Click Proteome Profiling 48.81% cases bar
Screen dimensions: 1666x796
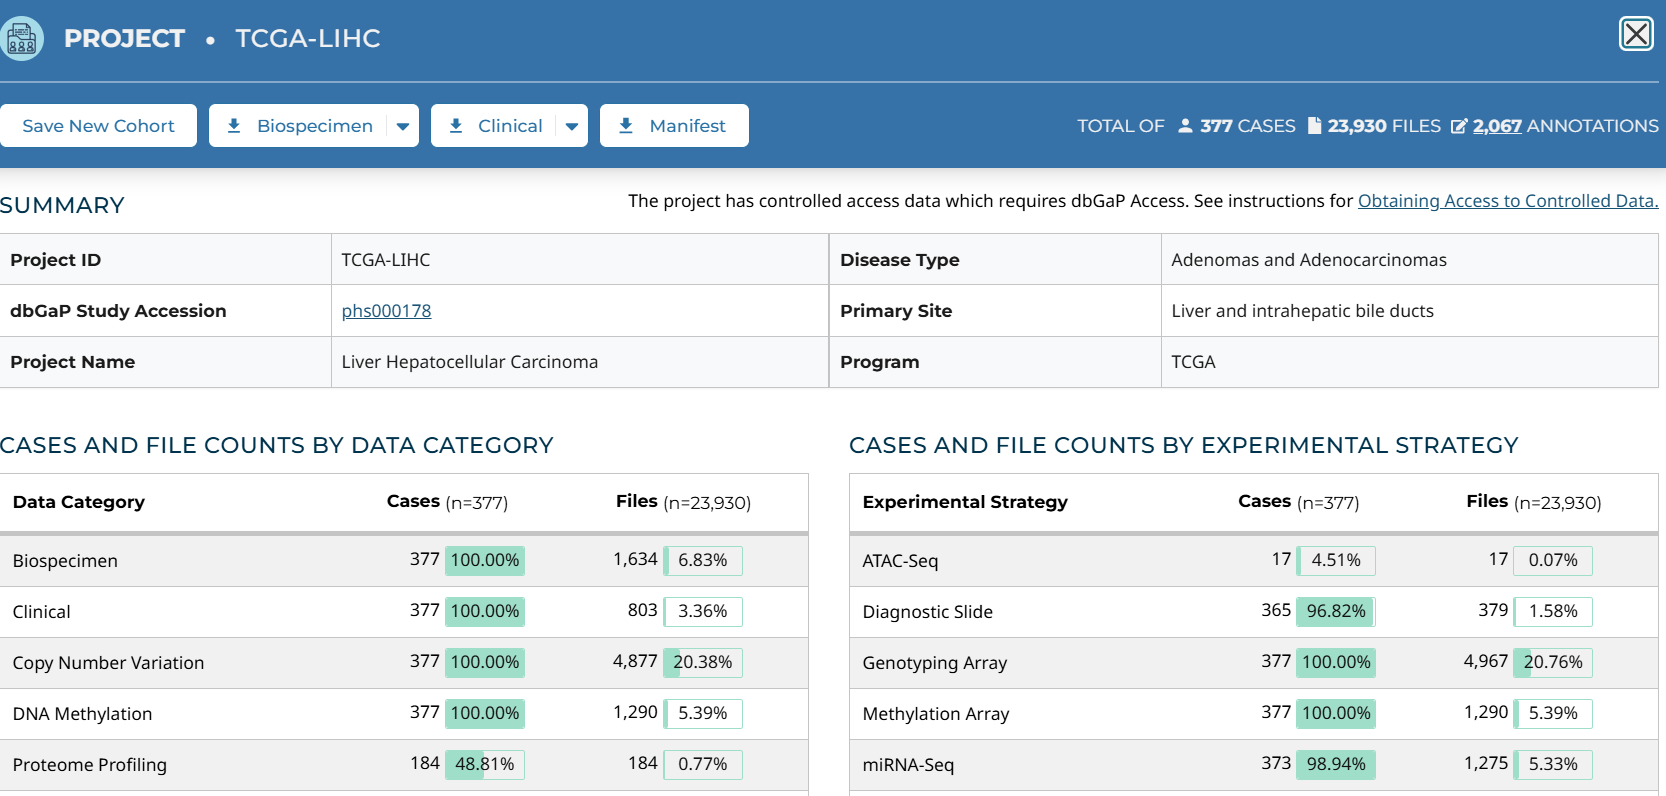click(x=484, y=764)
